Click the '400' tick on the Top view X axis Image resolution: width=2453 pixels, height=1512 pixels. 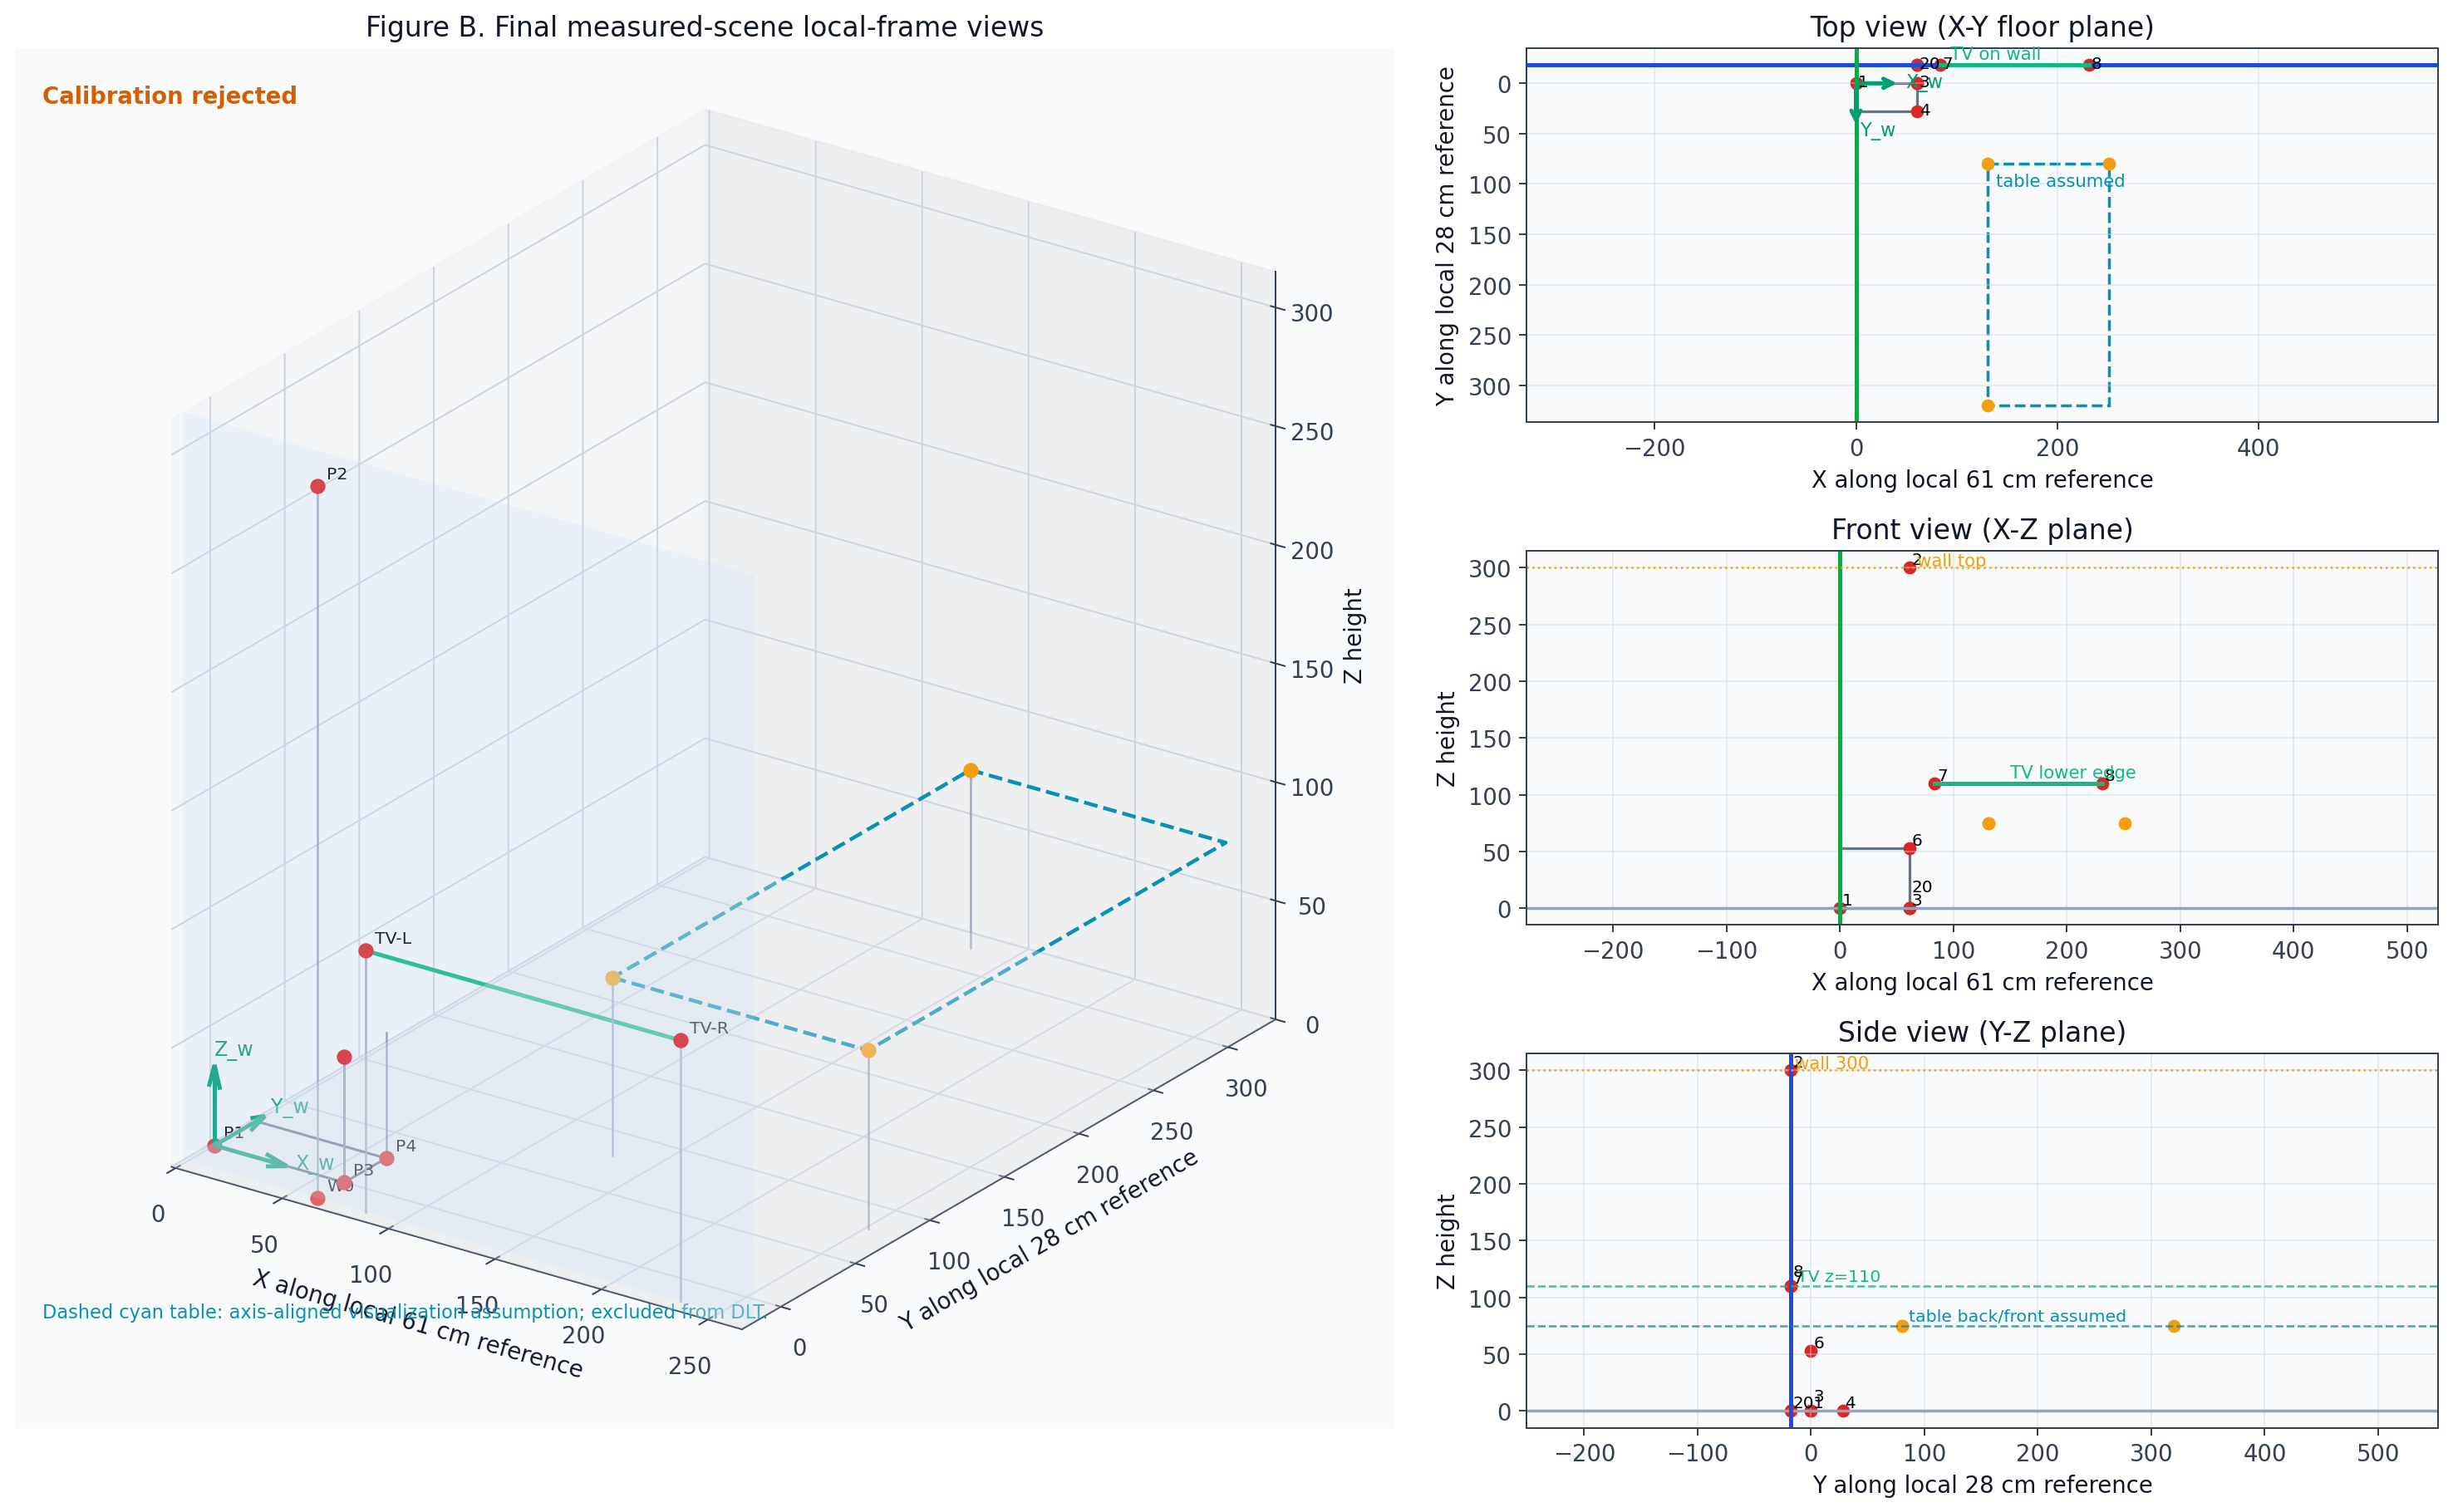coord(2258,448)
